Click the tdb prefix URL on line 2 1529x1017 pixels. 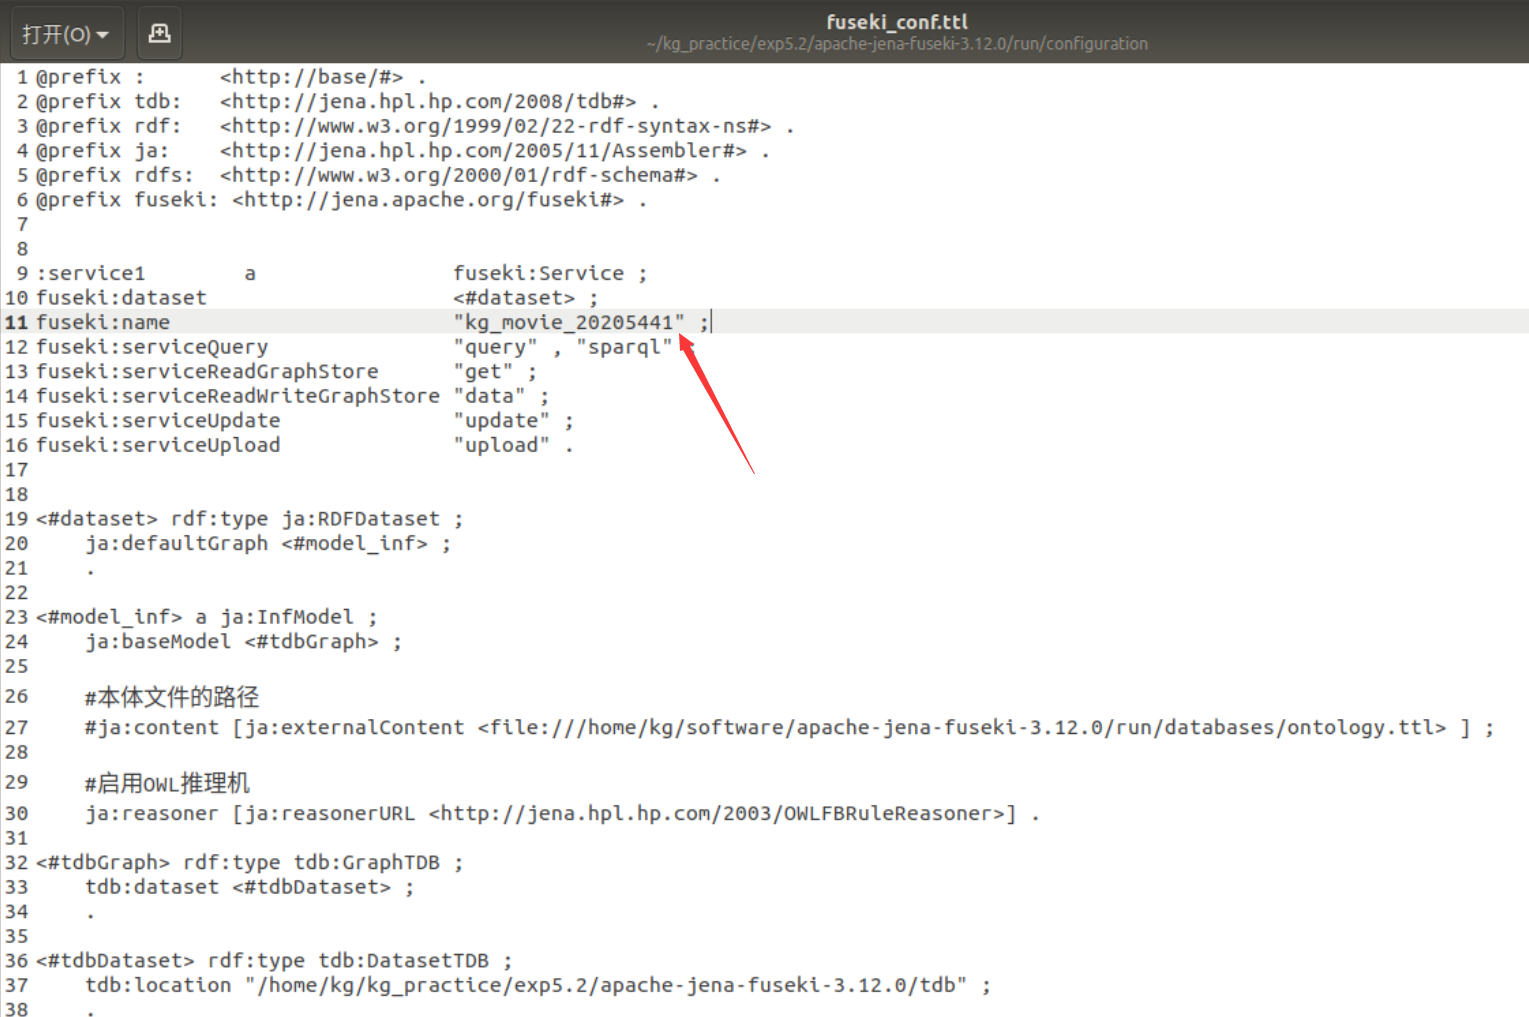tap(428, 102)
